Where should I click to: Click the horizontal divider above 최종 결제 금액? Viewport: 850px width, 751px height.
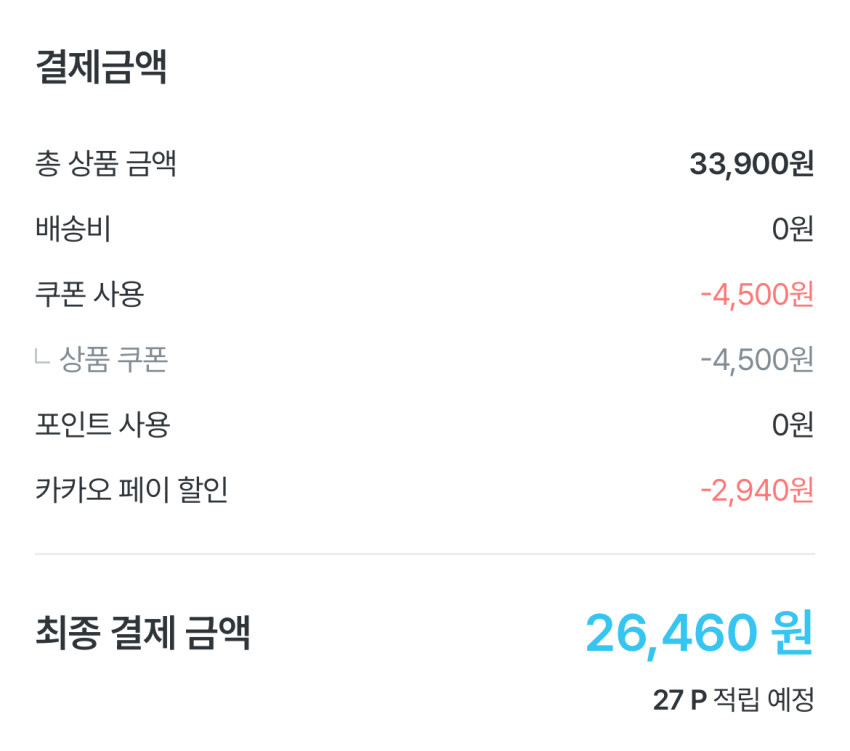pyautogui.click(x=425, y=553)
